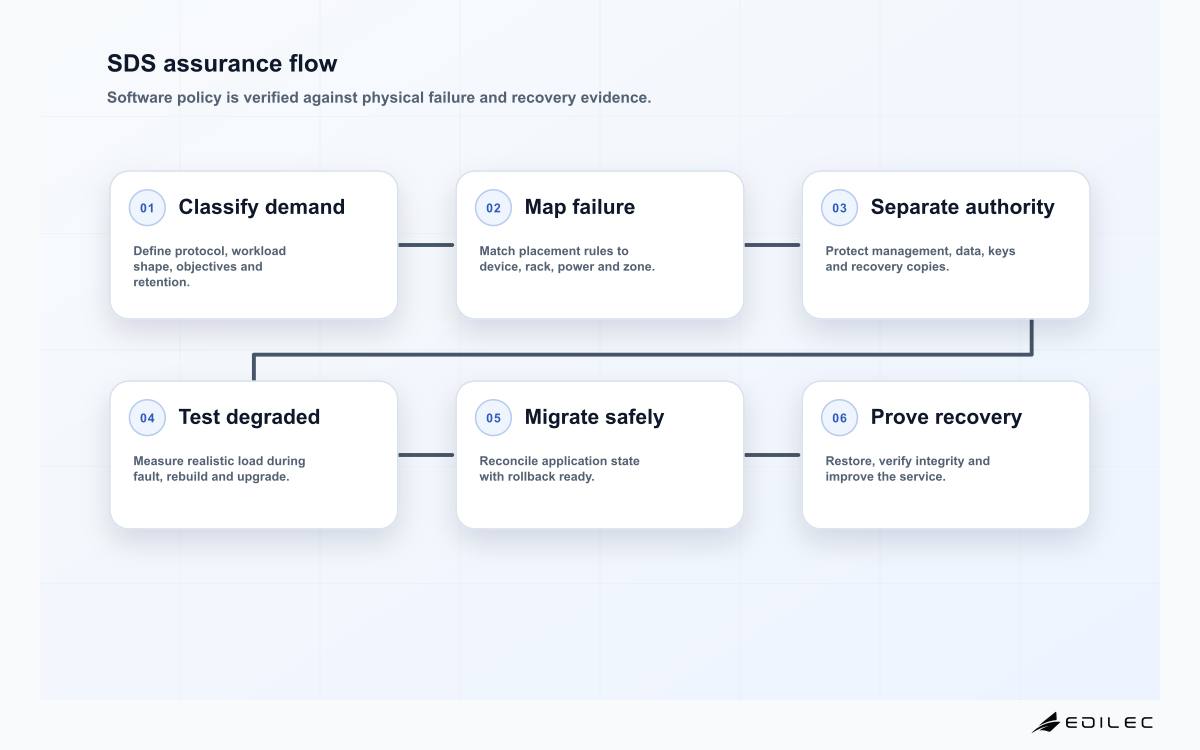This screenshot has width=1200, height=750.
Task: Click the 06 step number badge
Action: click(839, 418)
